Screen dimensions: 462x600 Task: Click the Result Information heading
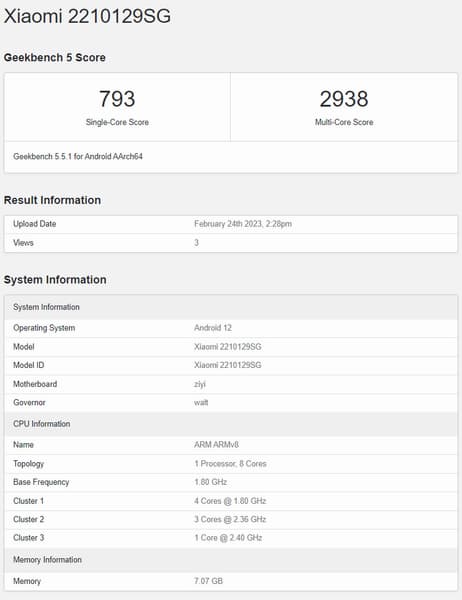(52, 200)
